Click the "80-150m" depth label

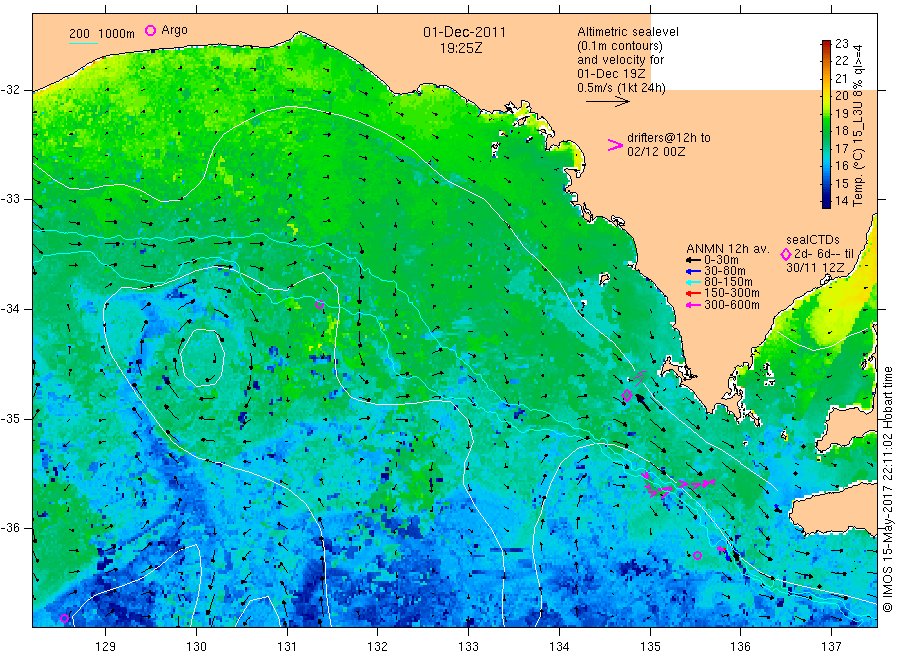click(x=728, y=282)
